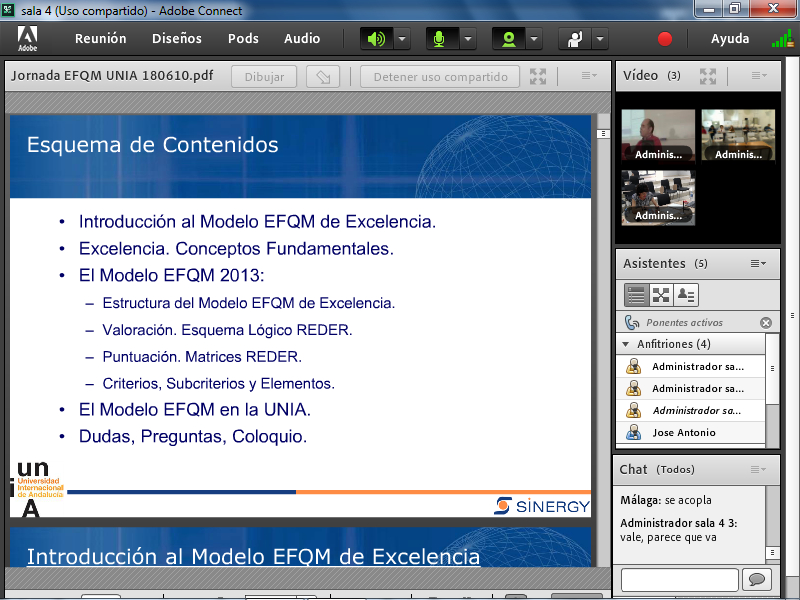
Task: Switch to breakout room view
Action: point(661,295)
